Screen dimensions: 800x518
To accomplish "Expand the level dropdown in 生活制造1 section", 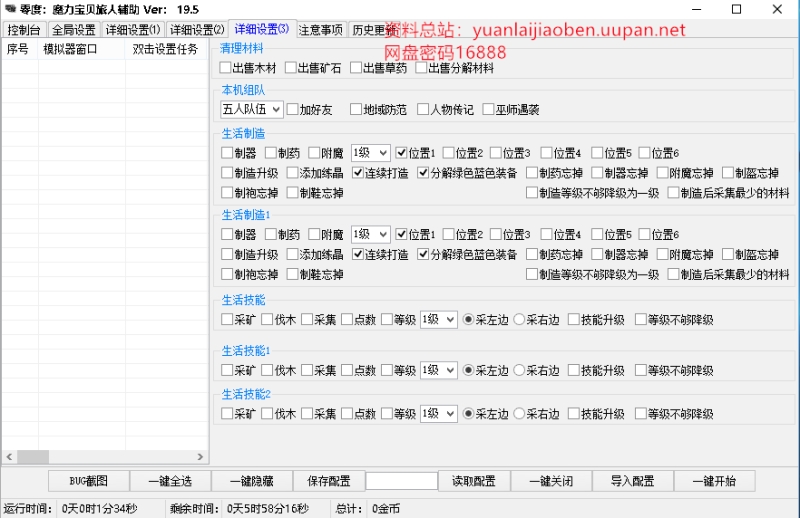I will point(371,234).
